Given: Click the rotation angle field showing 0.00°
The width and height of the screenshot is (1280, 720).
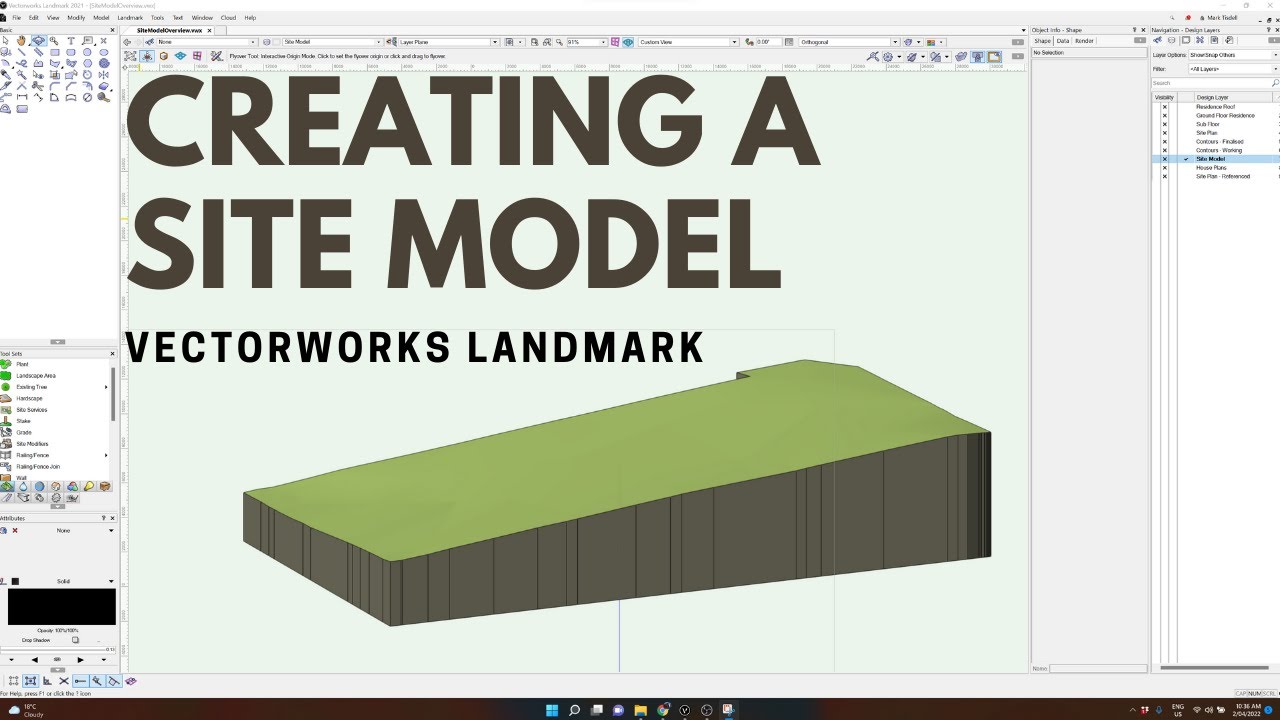Looking at the screenshot, I should (x=769, y=42).
